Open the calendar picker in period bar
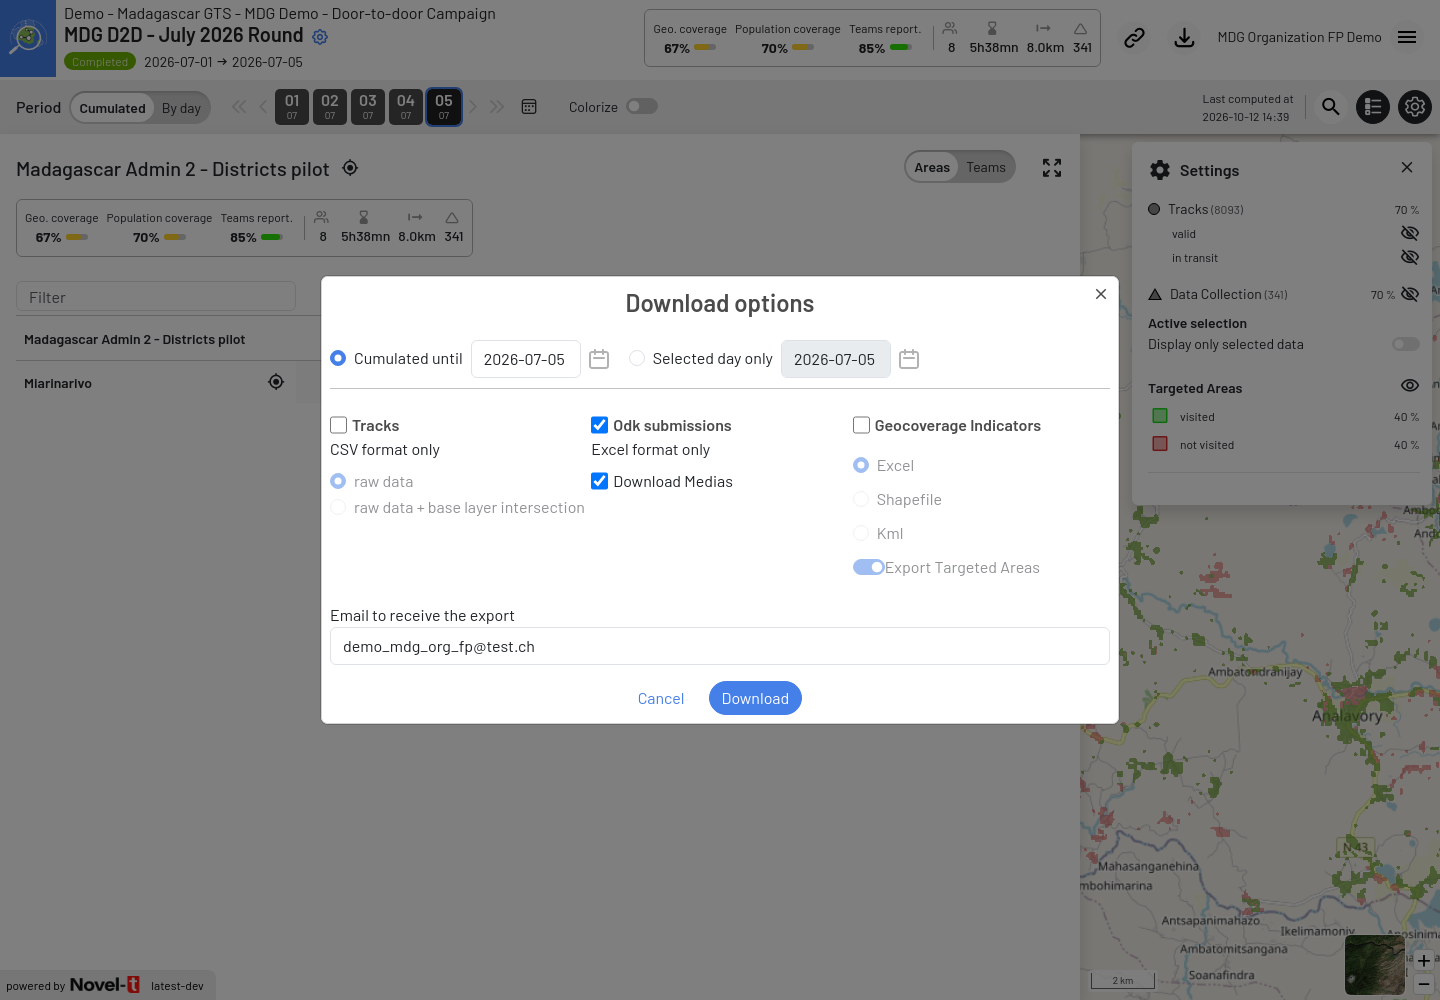The height and width of the screenshot is (1000, 1440). coord(529,107)
